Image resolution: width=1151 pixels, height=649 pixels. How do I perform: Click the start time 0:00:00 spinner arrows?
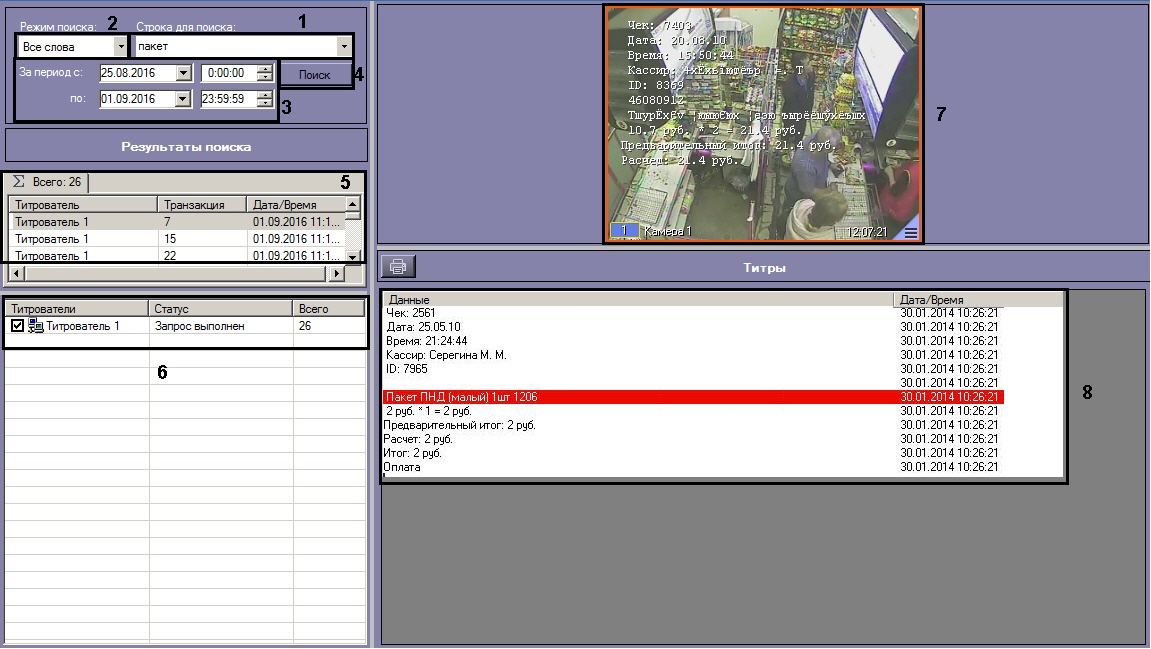264,73
